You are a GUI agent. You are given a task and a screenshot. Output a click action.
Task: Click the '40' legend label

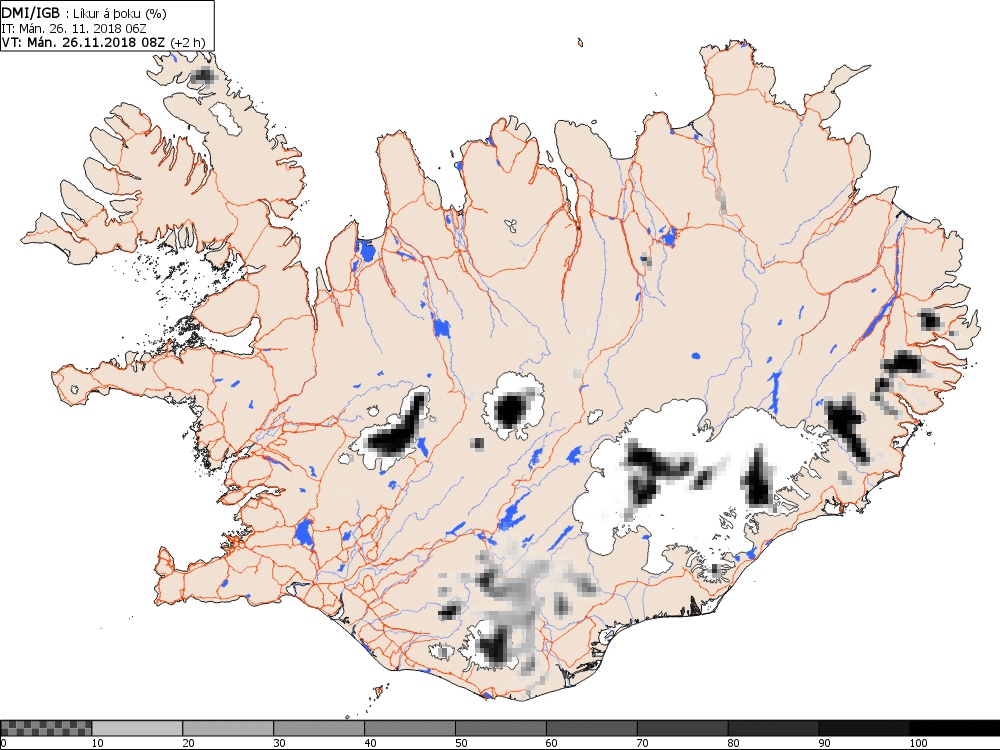click(370, 743)
